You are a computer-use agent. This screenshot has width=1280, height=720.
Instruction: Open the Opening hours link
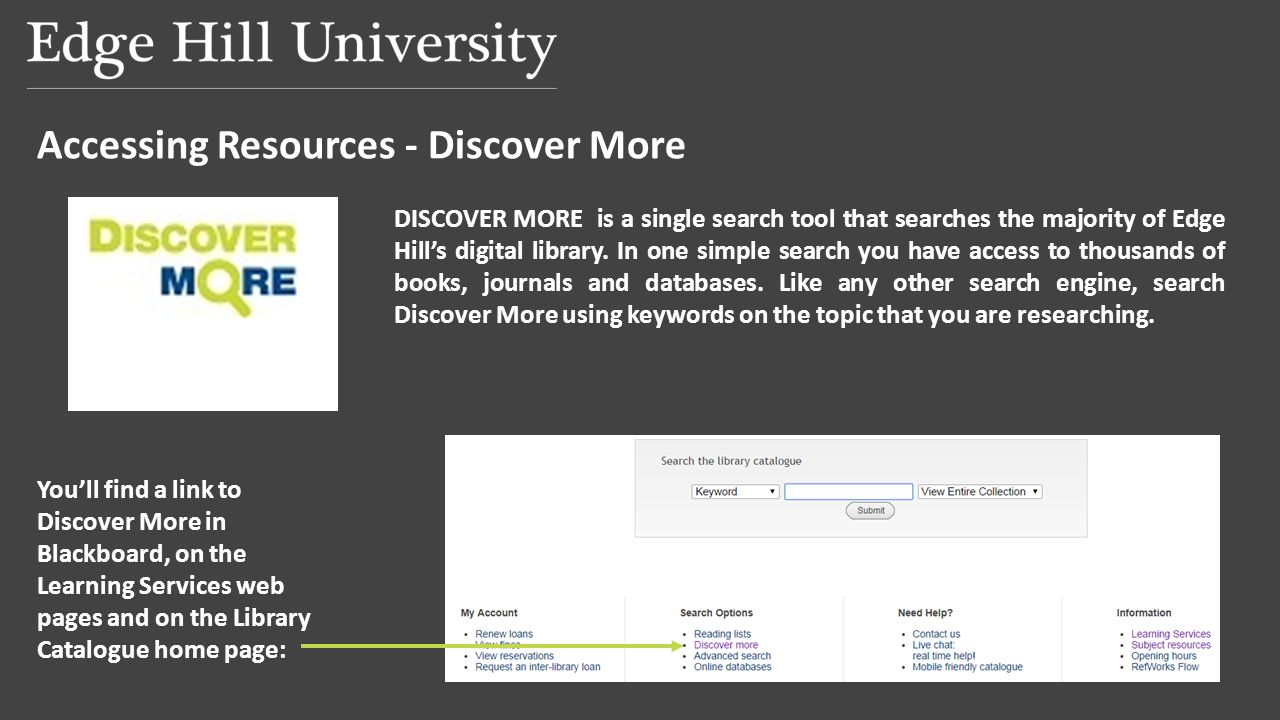tap(1163, 656)
